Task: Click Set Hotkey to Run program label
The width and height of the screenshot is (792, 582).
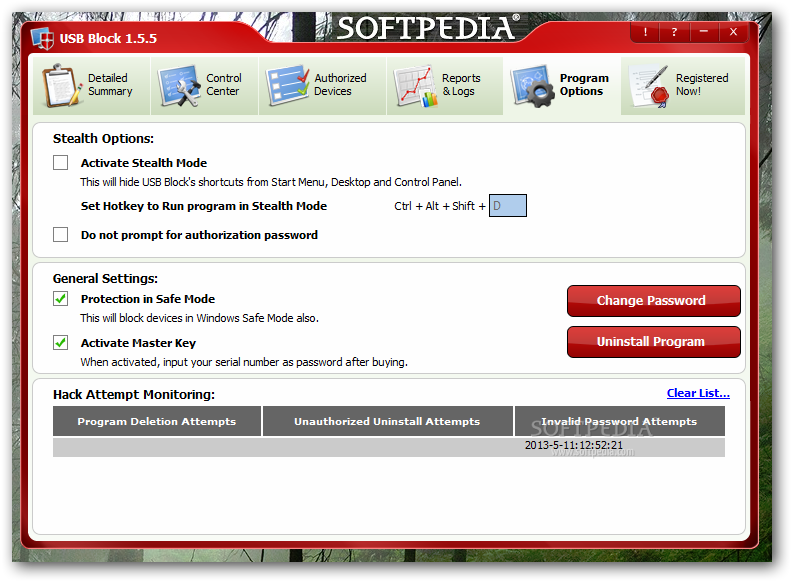Action: tap(204, 206)
